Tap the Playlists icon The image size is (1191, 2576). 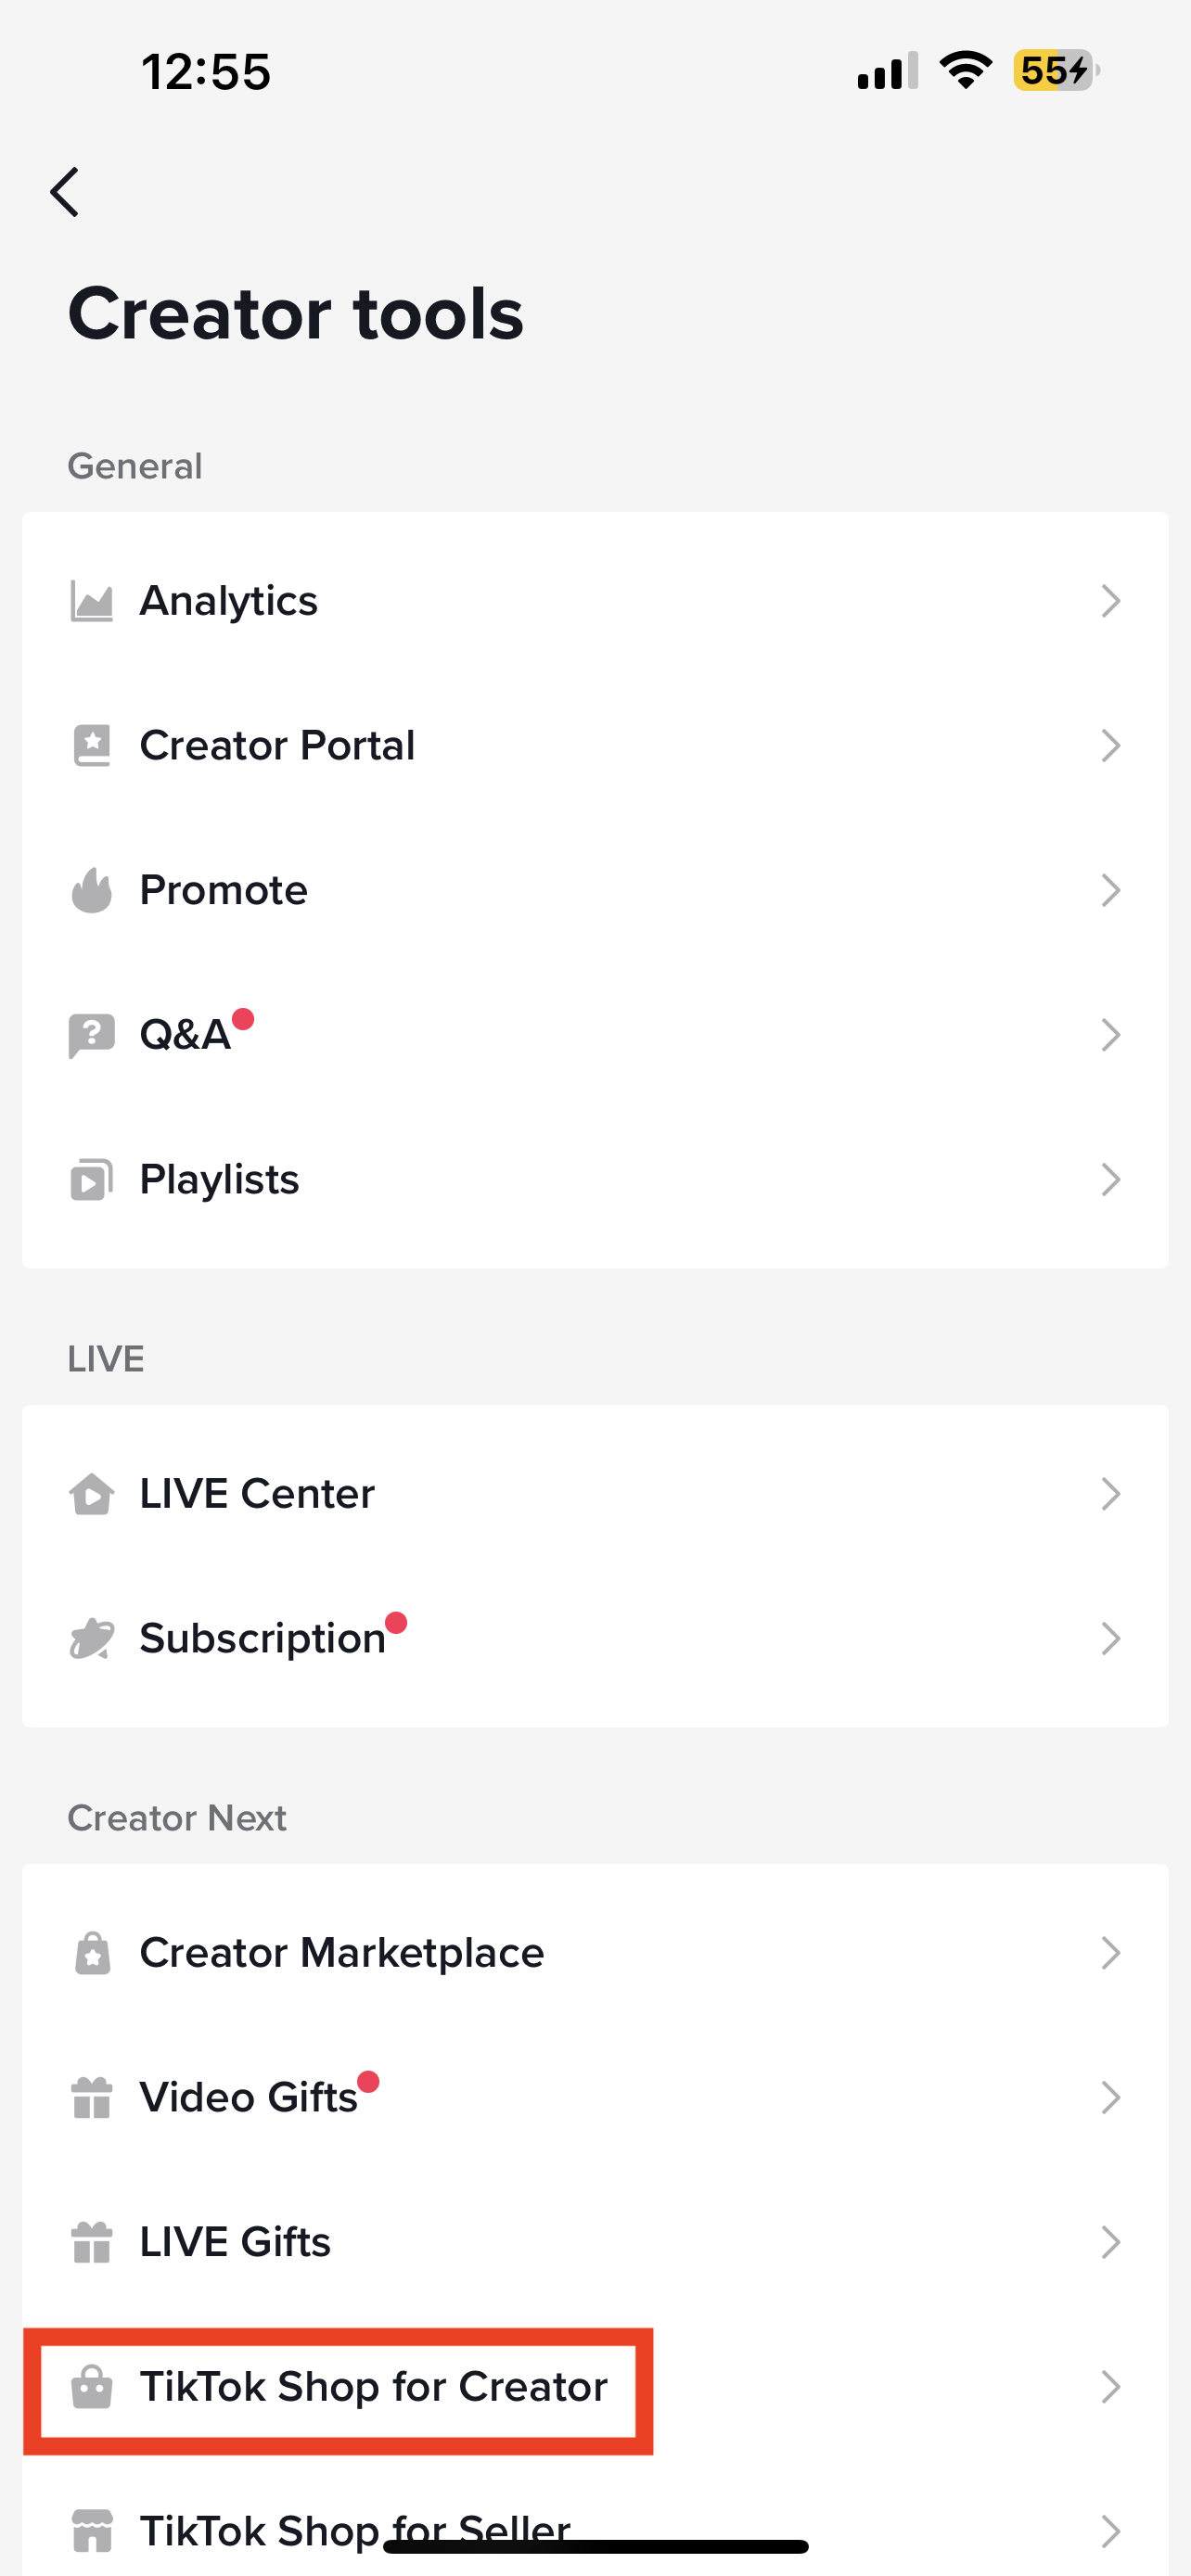pyautogui.click(x=92, y=1180)
